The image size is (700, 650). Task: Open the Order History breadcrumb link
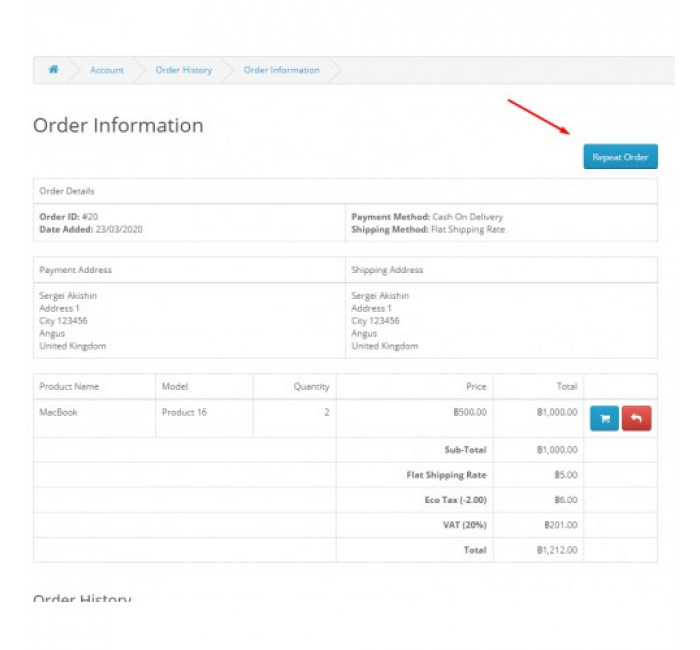pyautogui.click(x=183, y=70)
